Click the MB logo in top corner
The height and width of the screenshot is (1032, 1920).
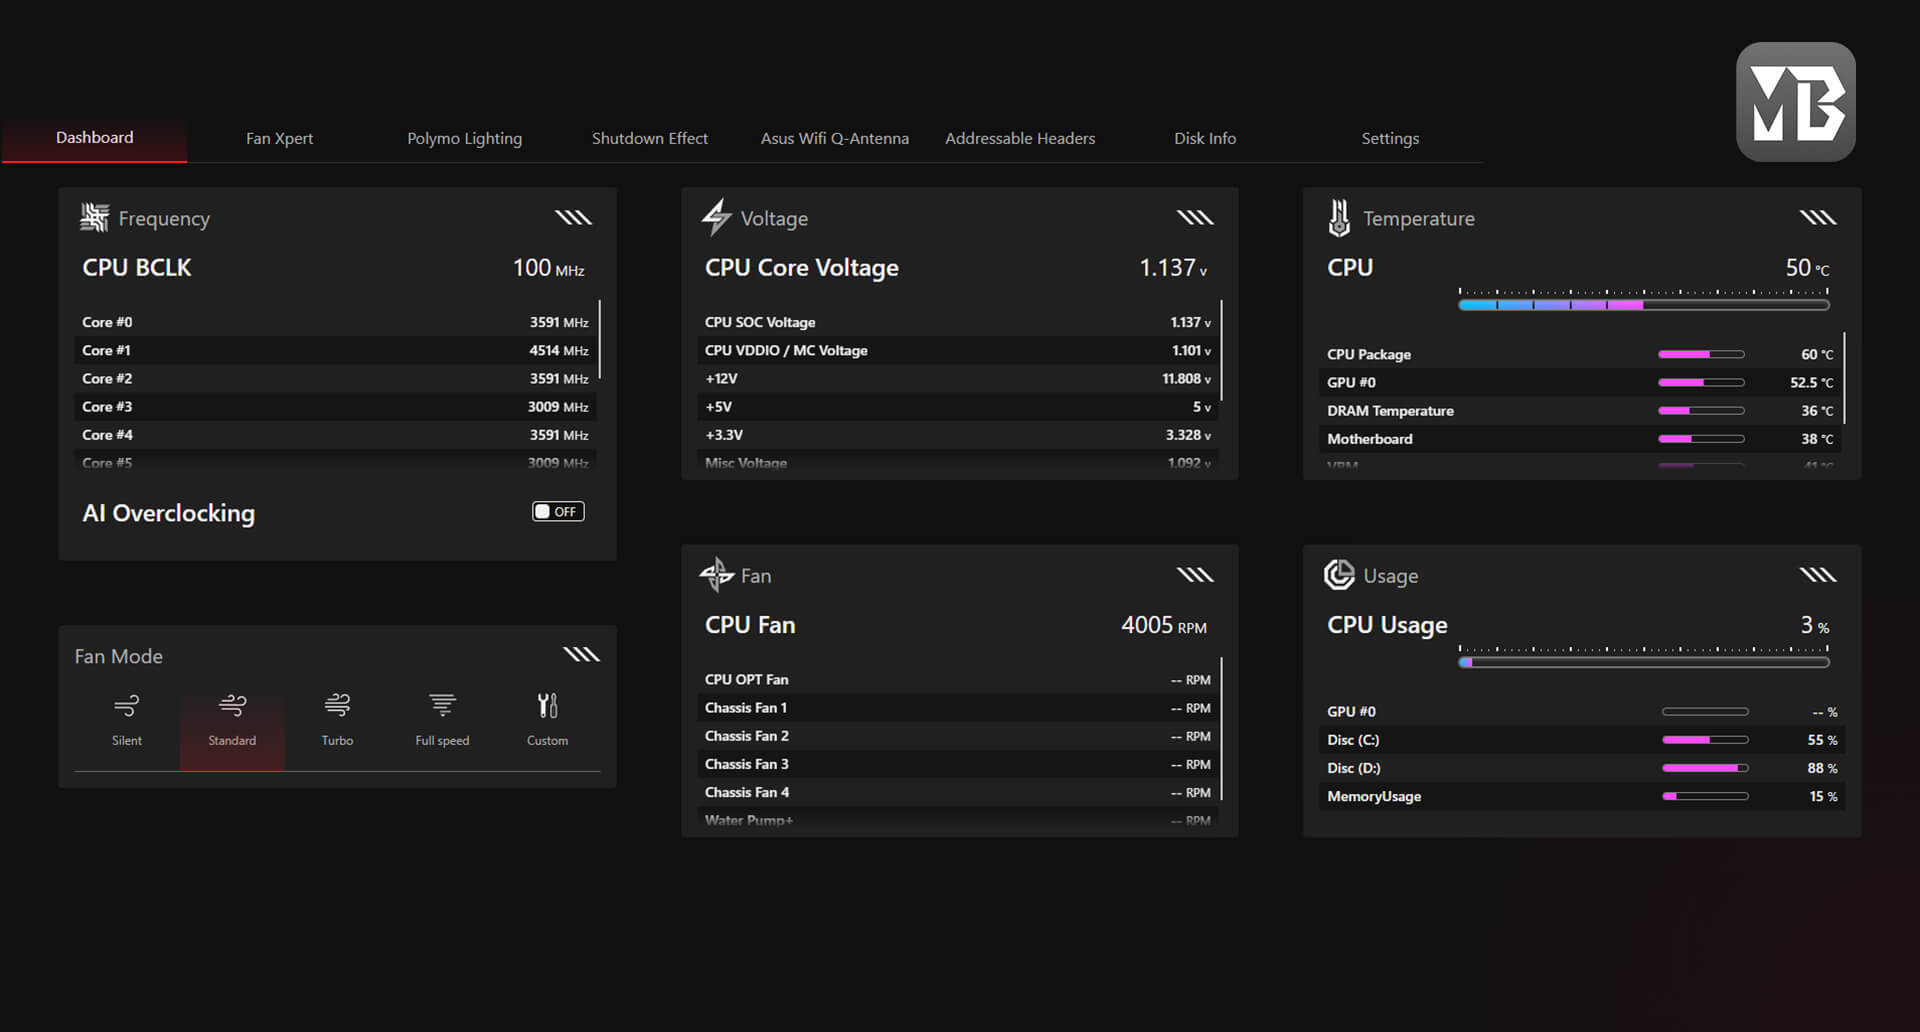click(x=1795, y=102)
